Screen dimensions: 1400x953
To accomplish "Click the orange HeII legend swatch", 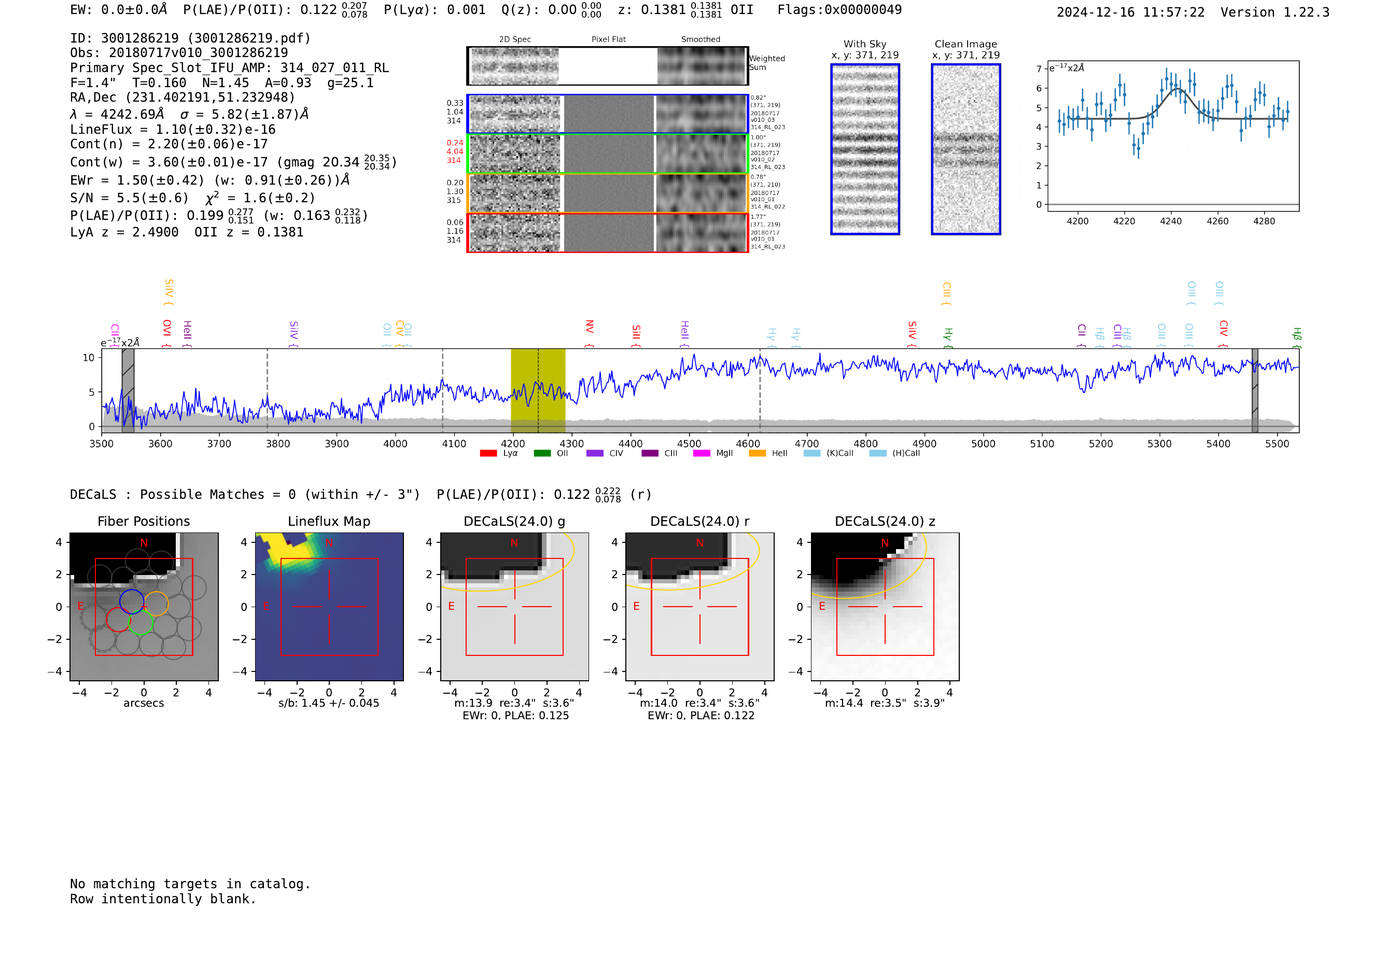I will point(757,453).
